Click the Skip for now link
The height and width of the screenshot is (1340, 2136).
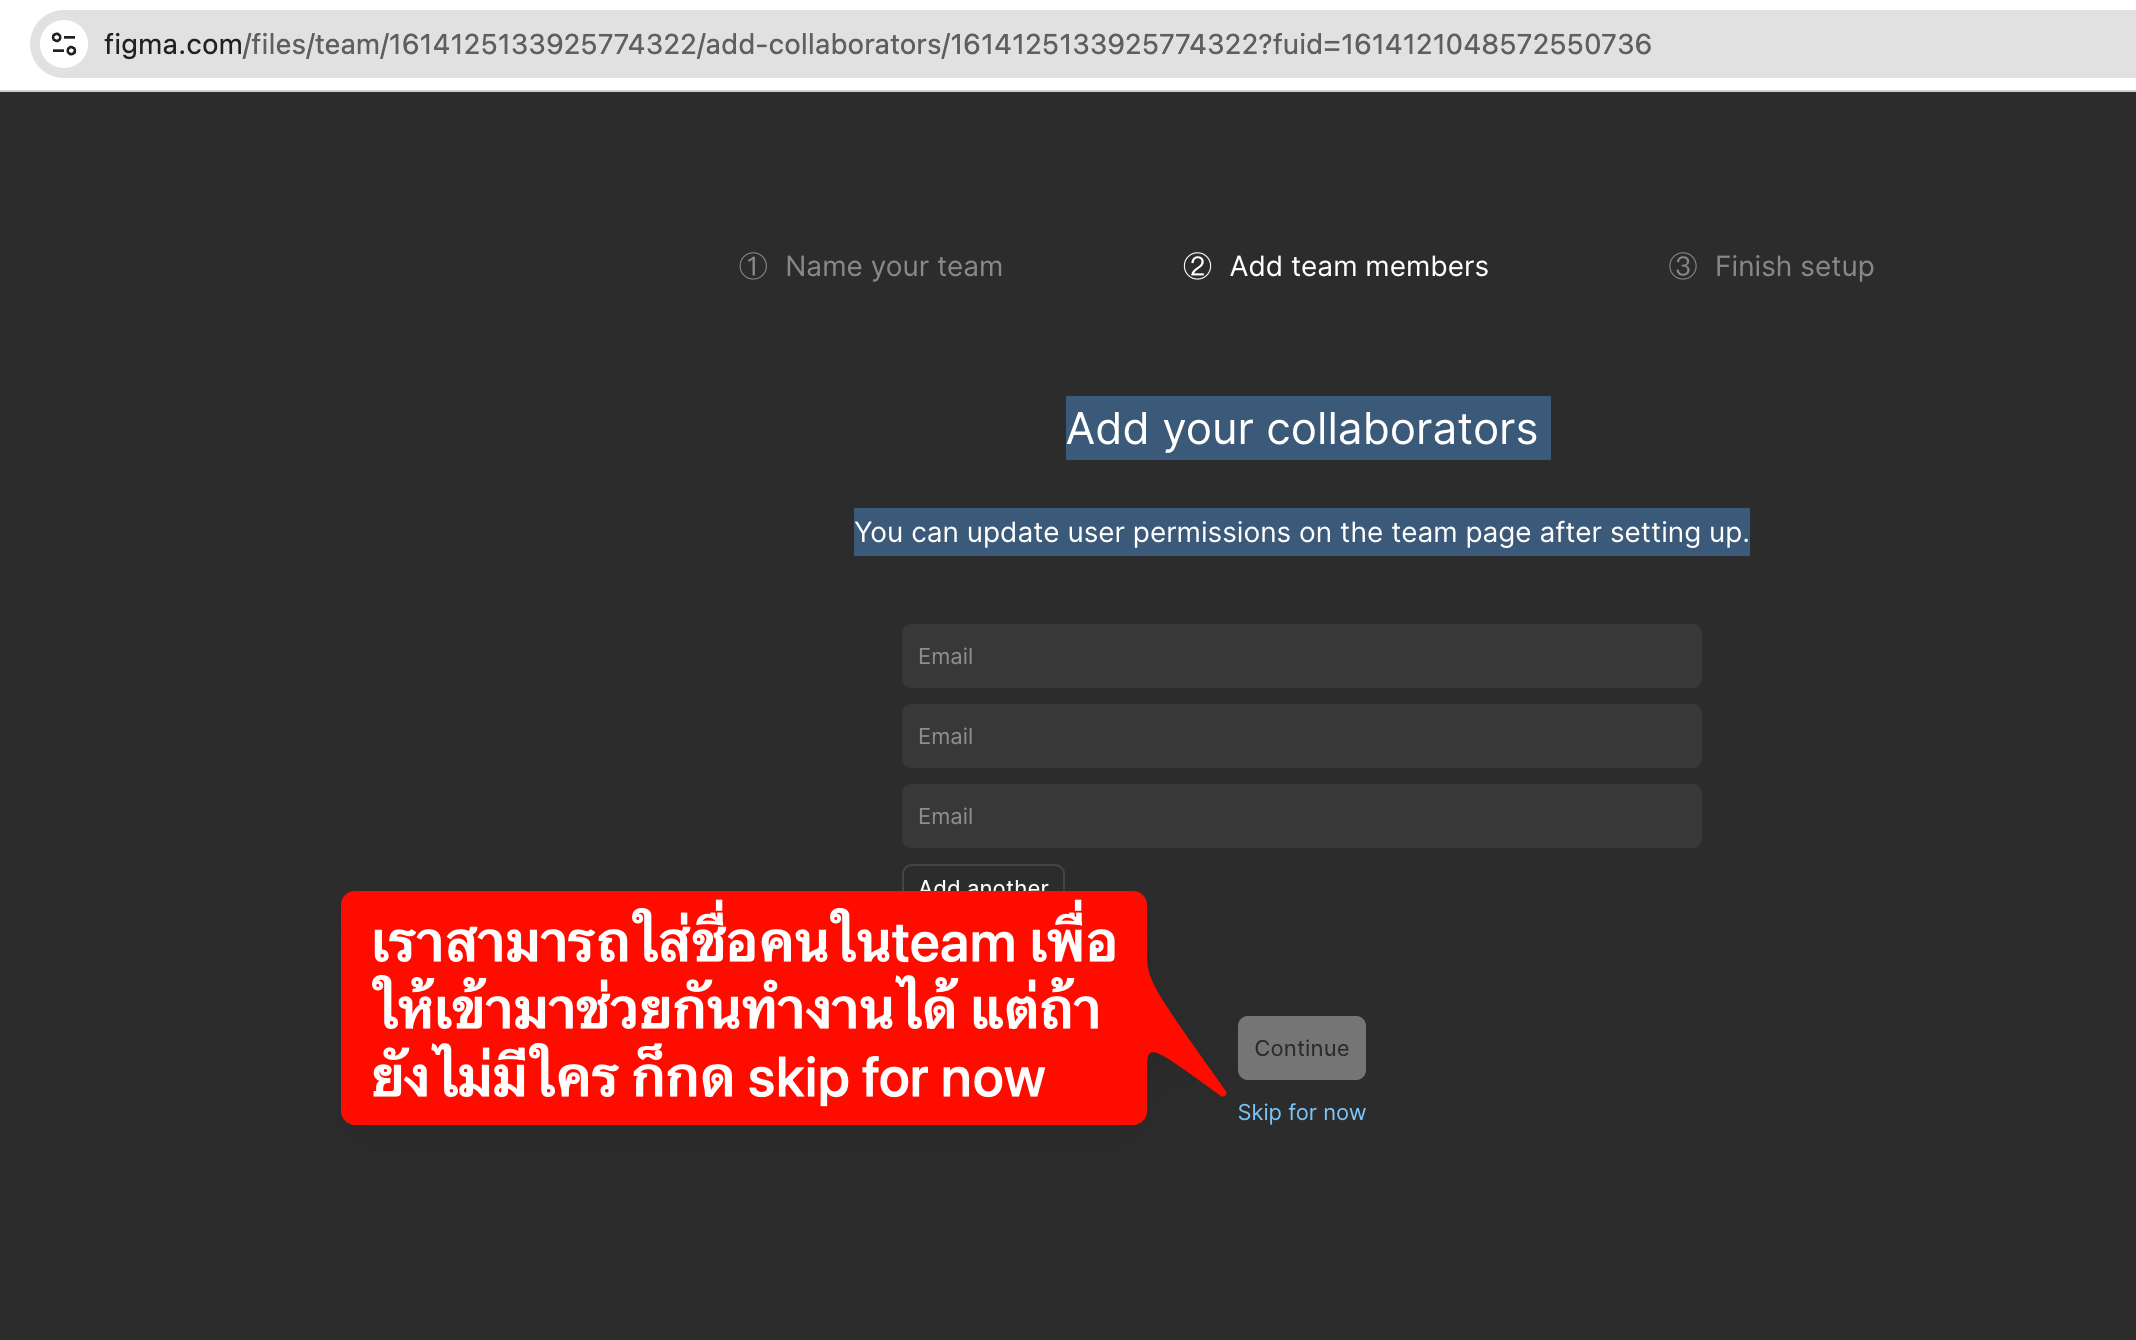coord(1301,1112)
